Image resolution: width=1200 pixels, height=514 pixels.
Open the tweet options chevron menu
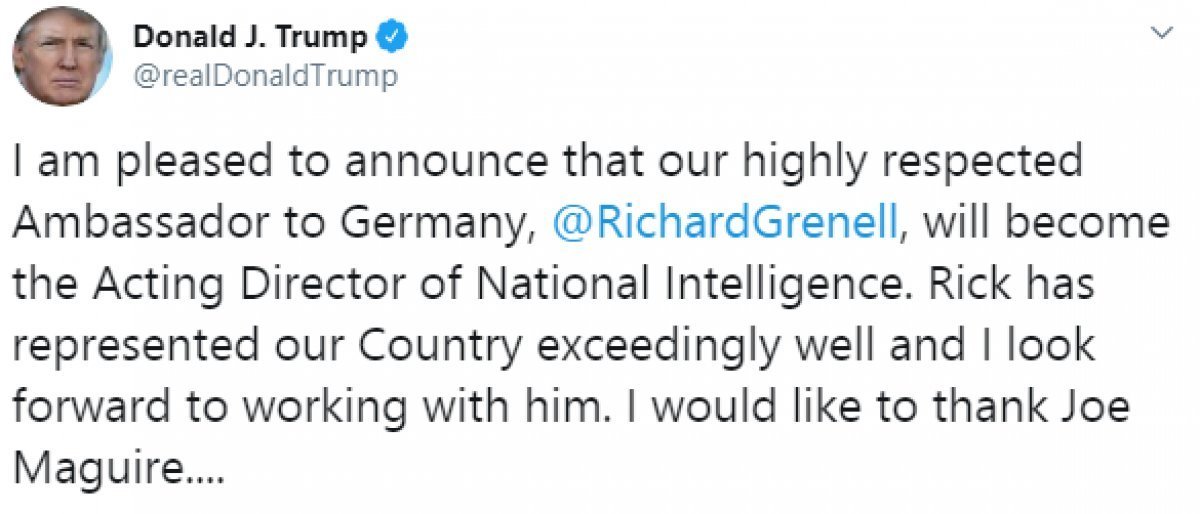coord(1162,33)
